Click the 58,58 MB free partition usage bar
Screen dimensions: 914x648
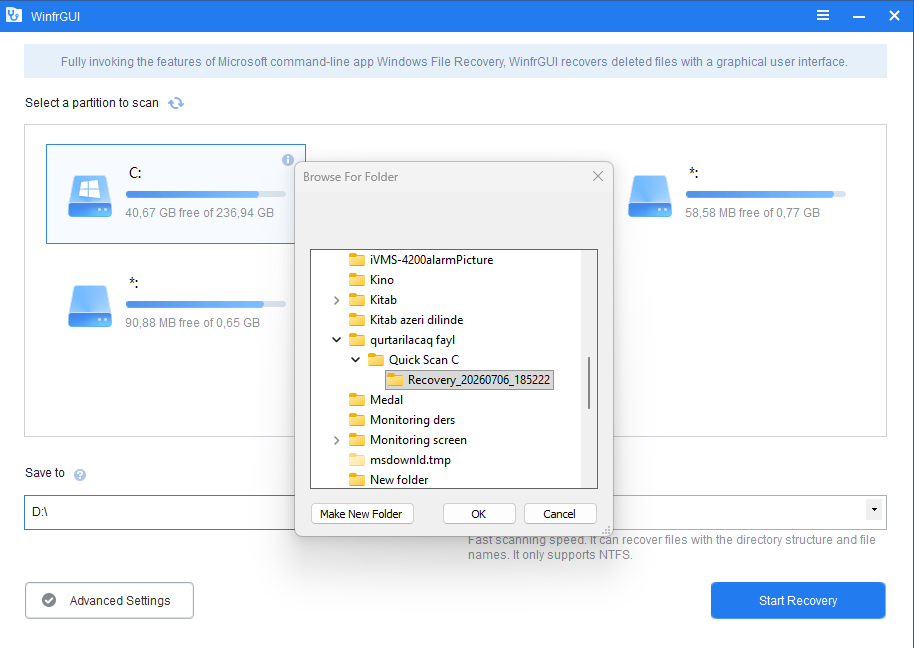pos(765,194)
